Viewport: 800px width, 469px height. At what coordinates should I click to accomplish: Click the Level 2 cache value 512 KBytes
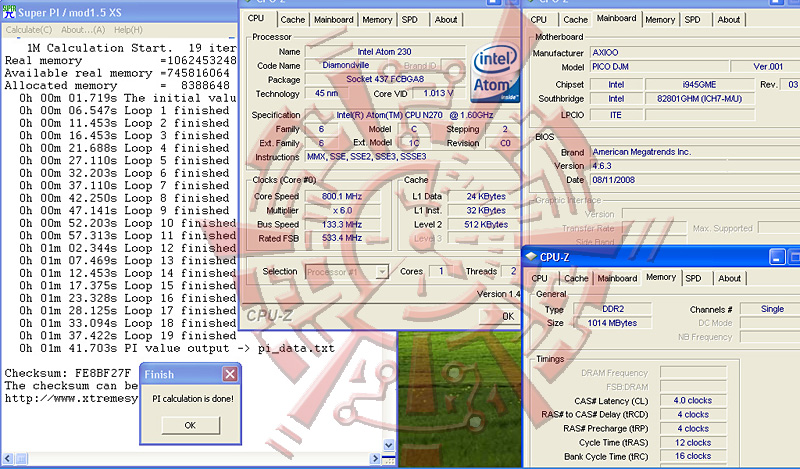click(x=486, y=225)
